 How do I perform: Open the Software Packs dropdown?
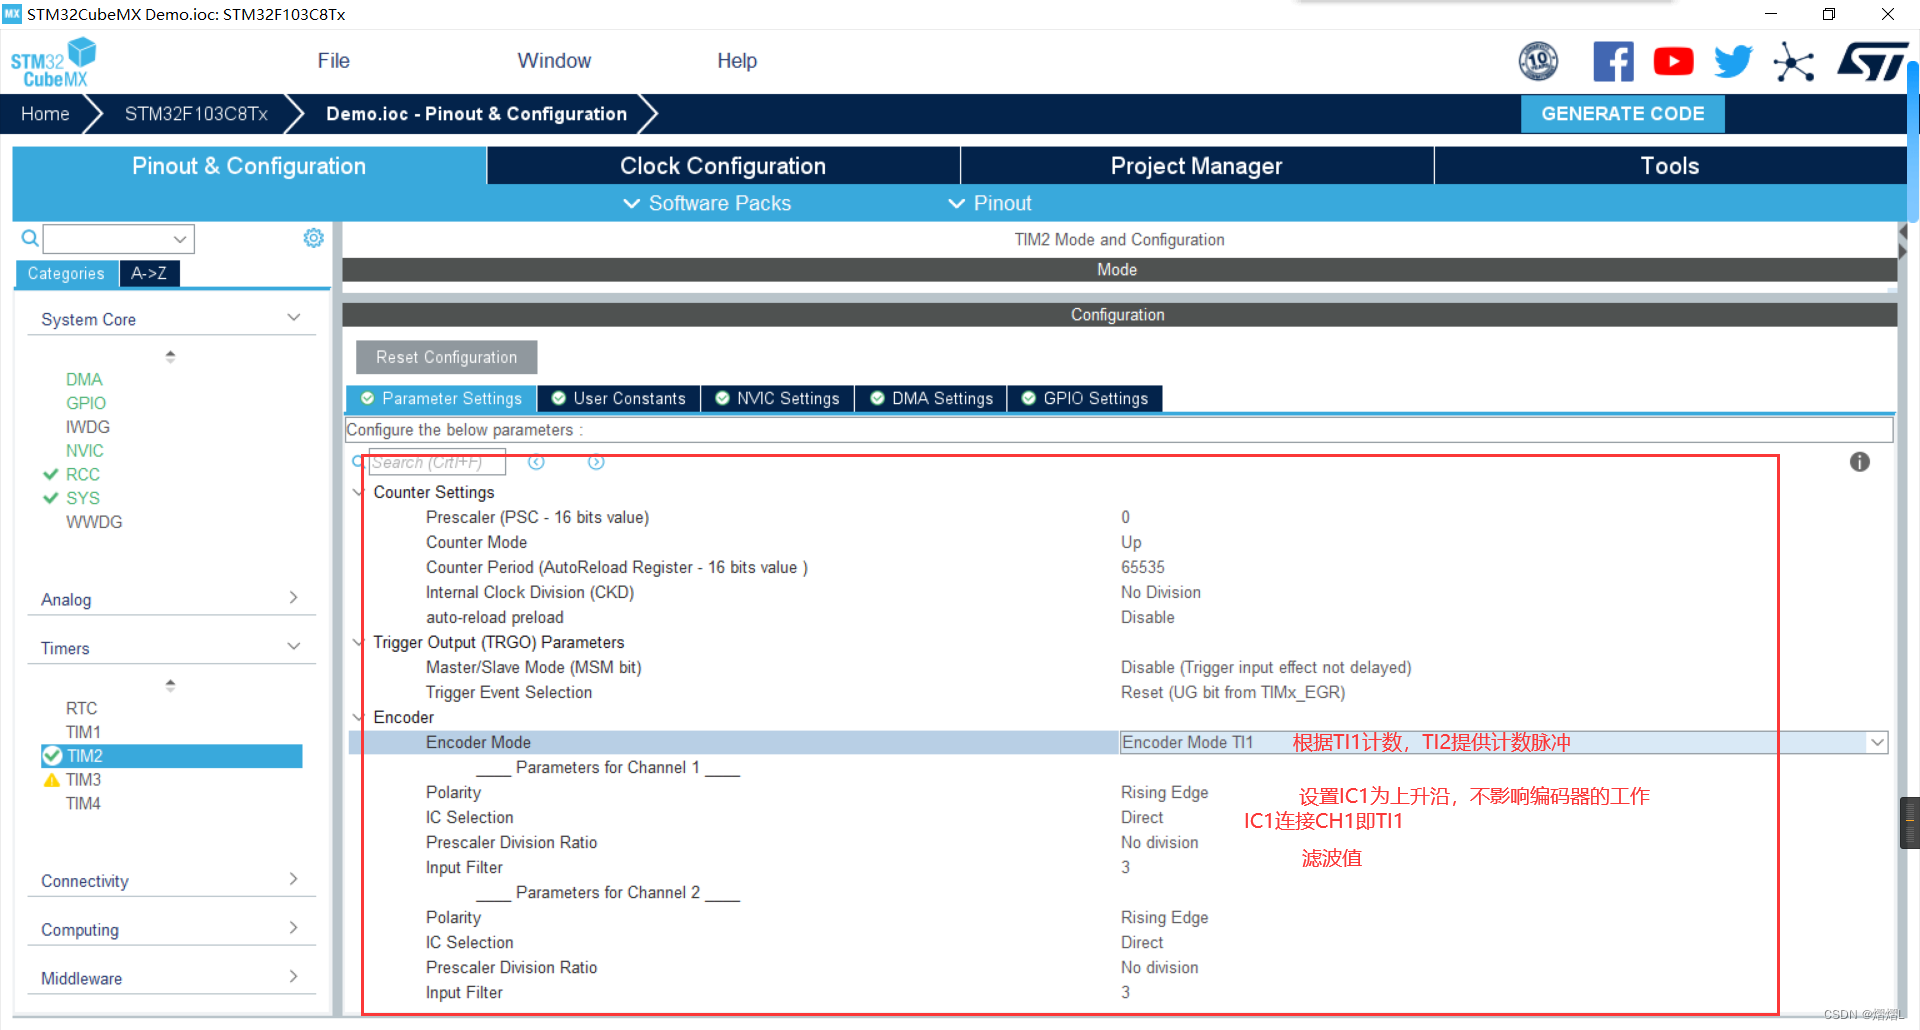click(707, 203)
